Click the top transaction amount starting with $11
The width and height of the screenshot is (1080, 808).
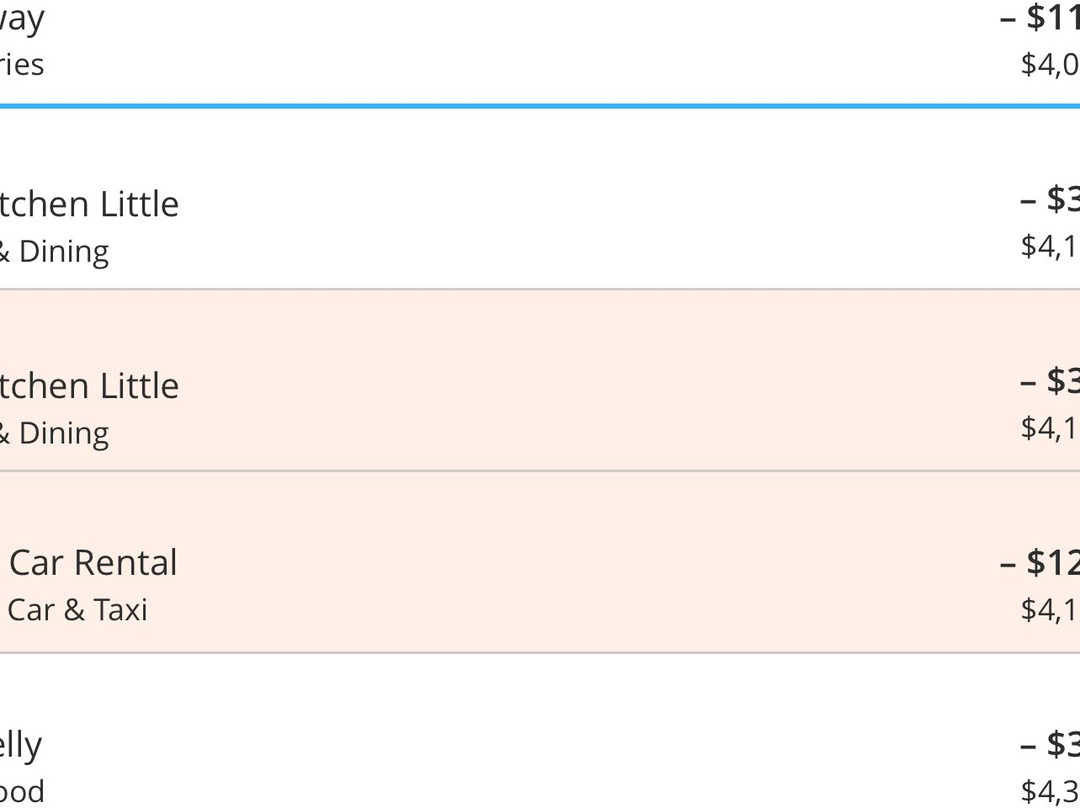pos(1040,18)
